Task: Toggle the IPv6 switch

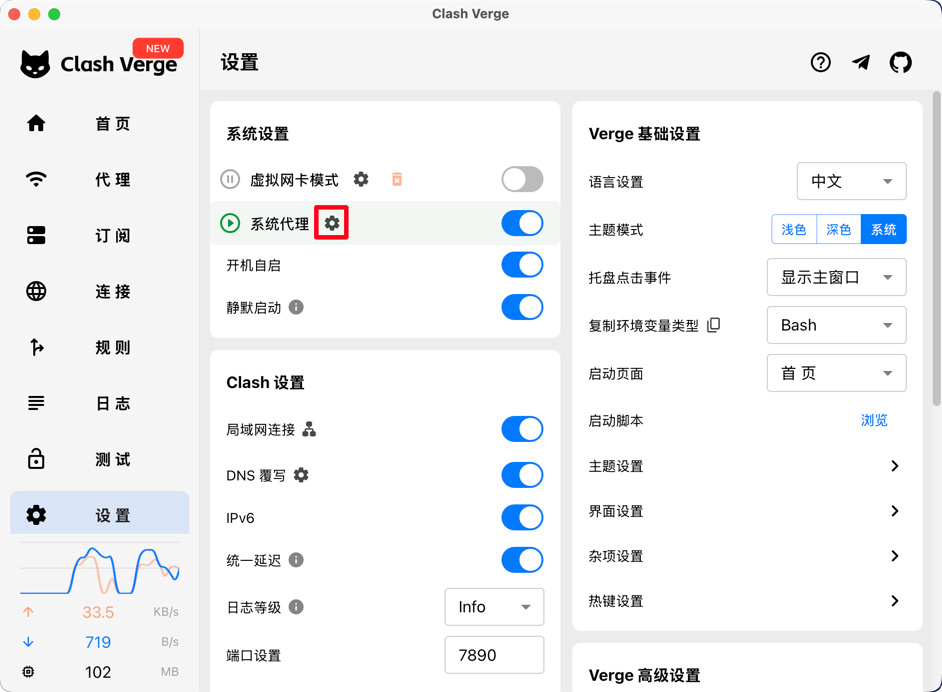Action: 522,517
